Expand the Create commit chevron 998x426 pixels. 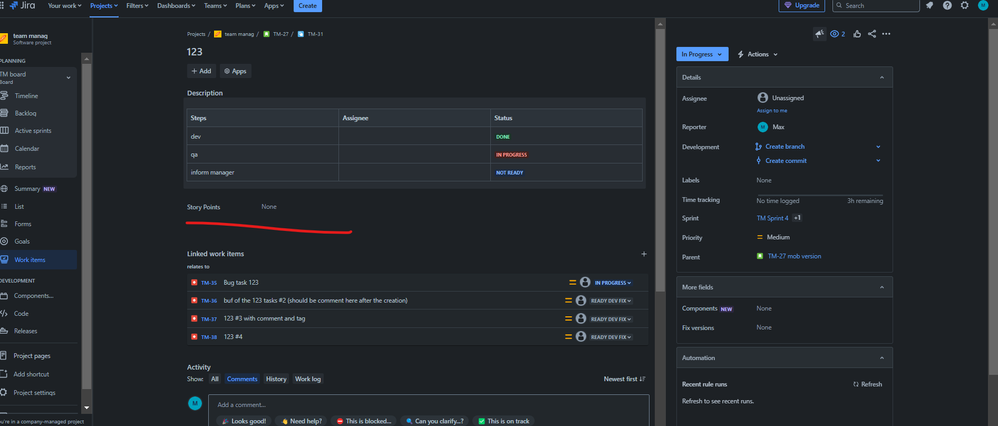pyautogui.click(x=878, y=160)
